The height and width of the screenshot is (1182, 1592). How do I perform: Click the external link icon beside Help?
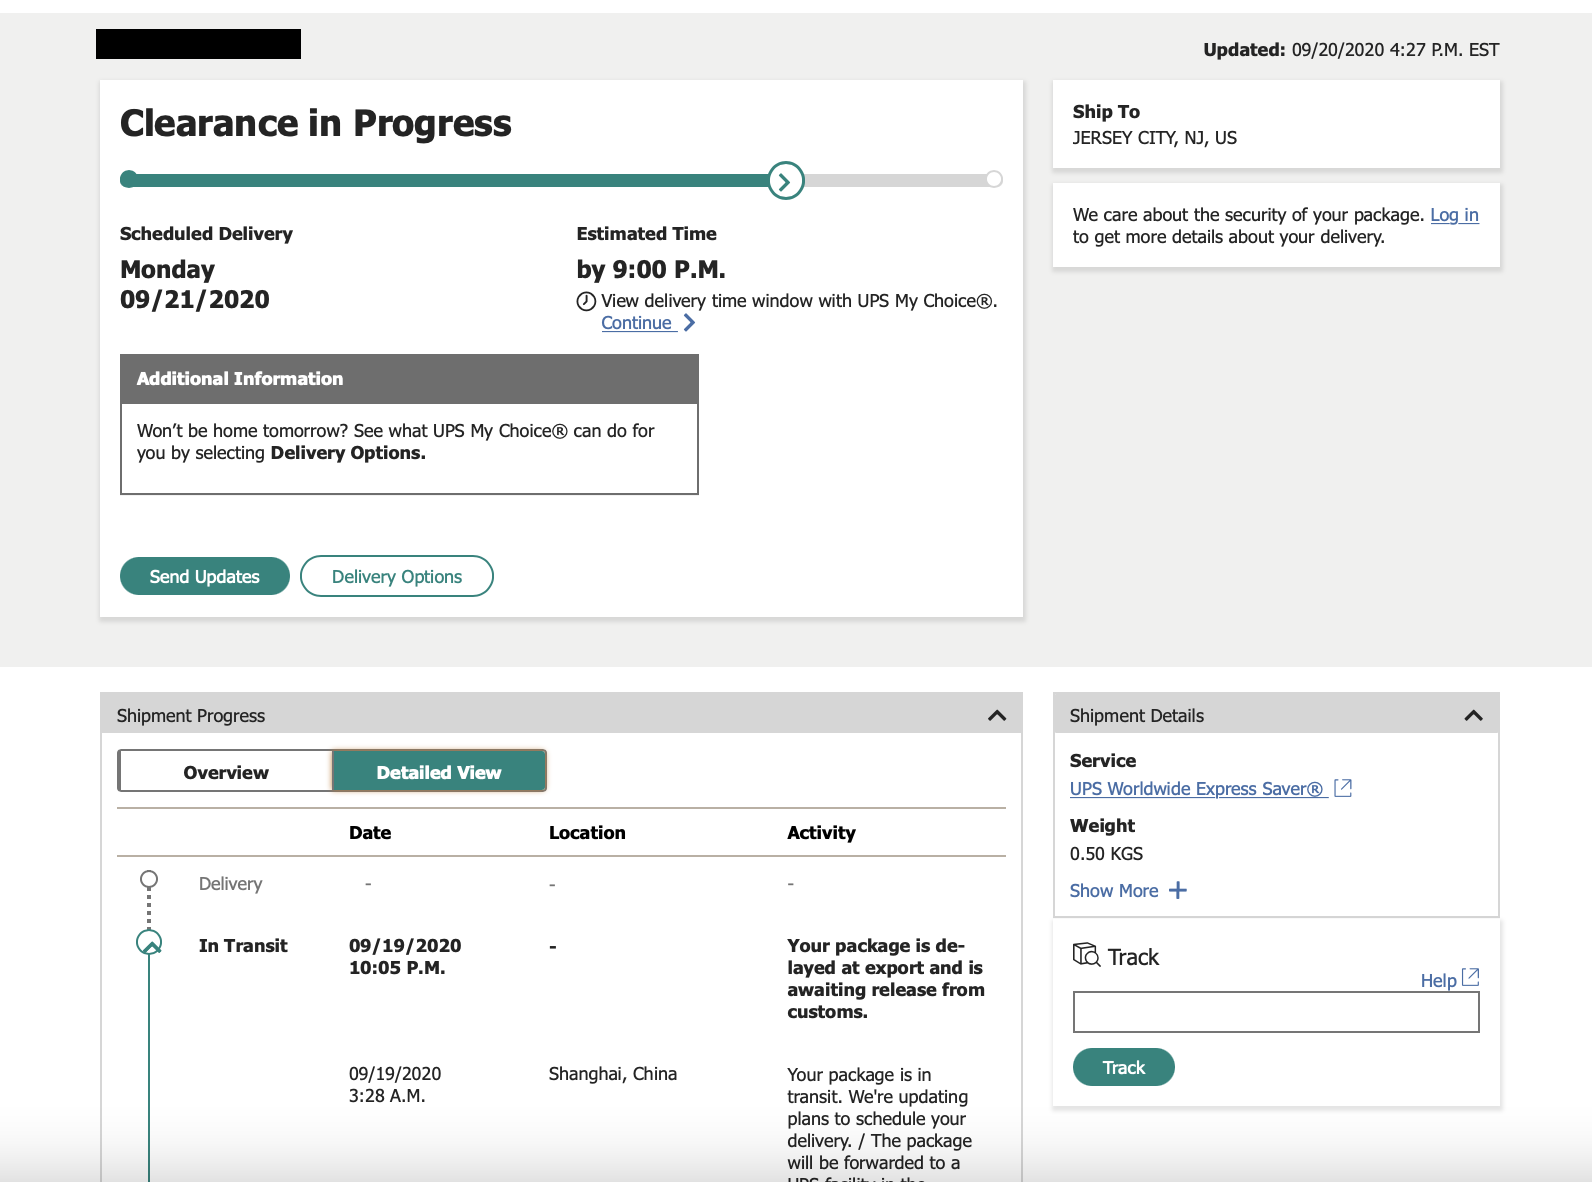pos(1470,978)
